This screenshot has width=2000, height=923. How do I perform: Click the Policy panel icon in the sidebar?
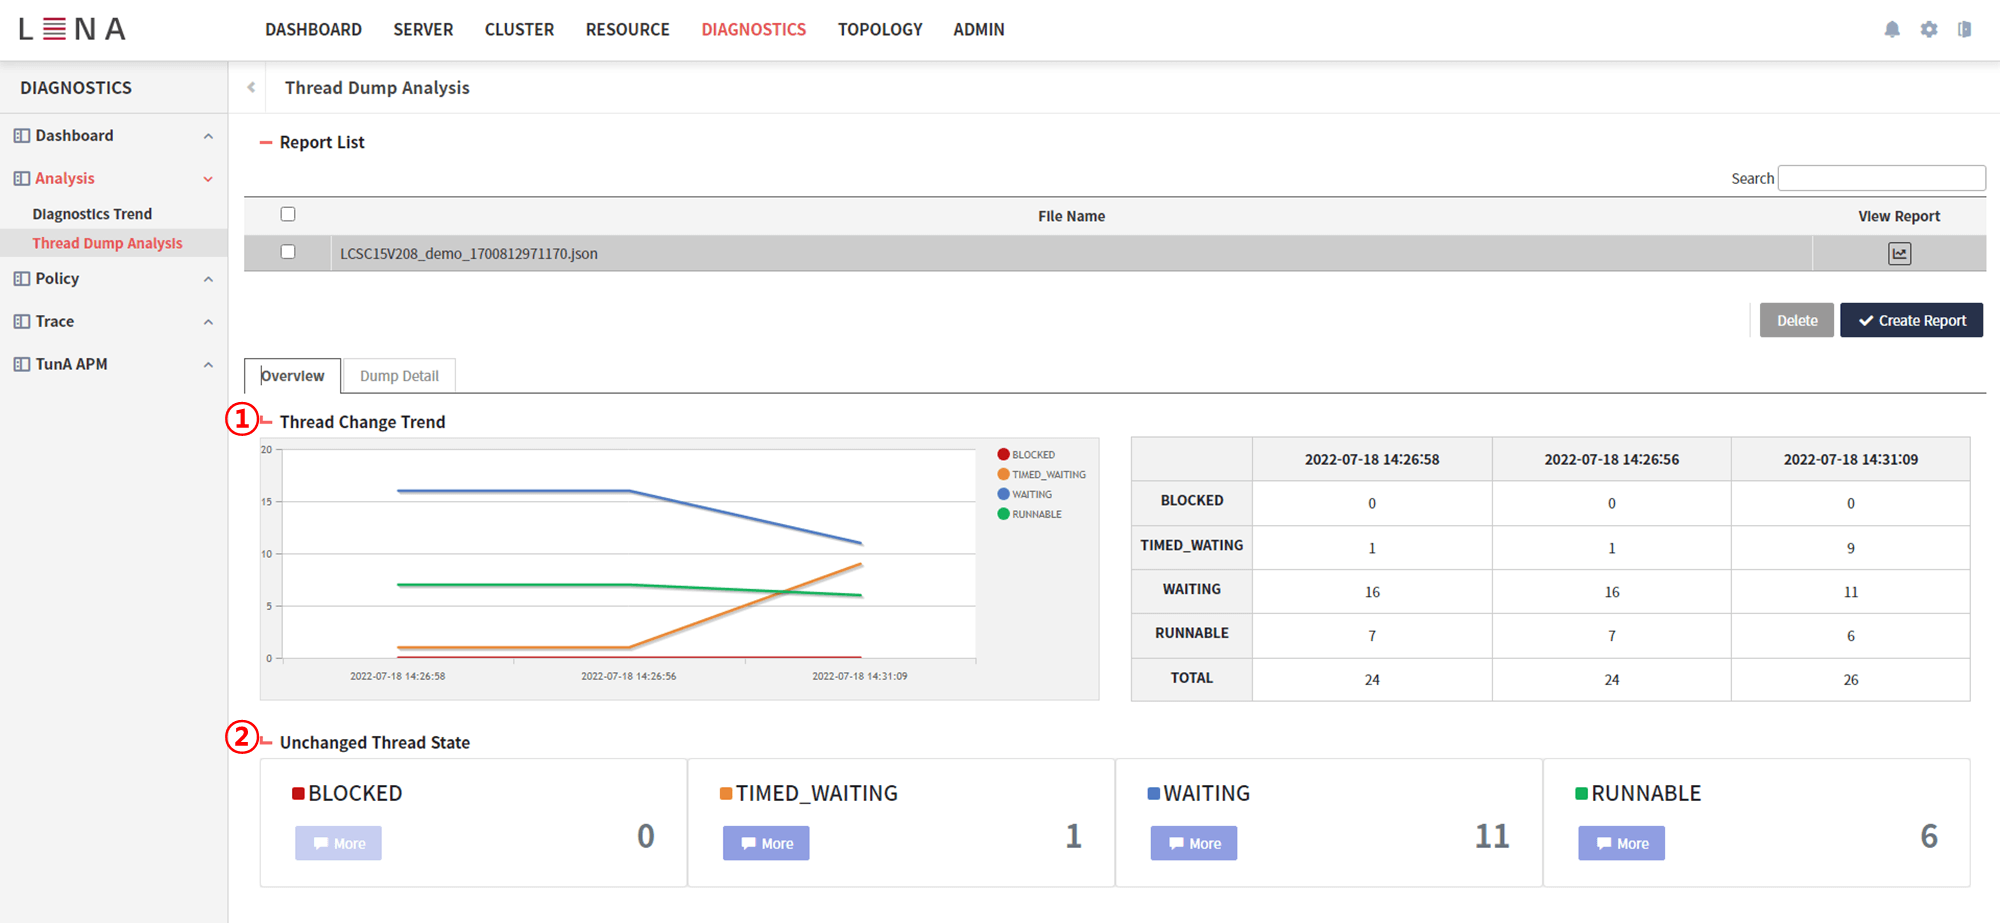tap(20, 278)
